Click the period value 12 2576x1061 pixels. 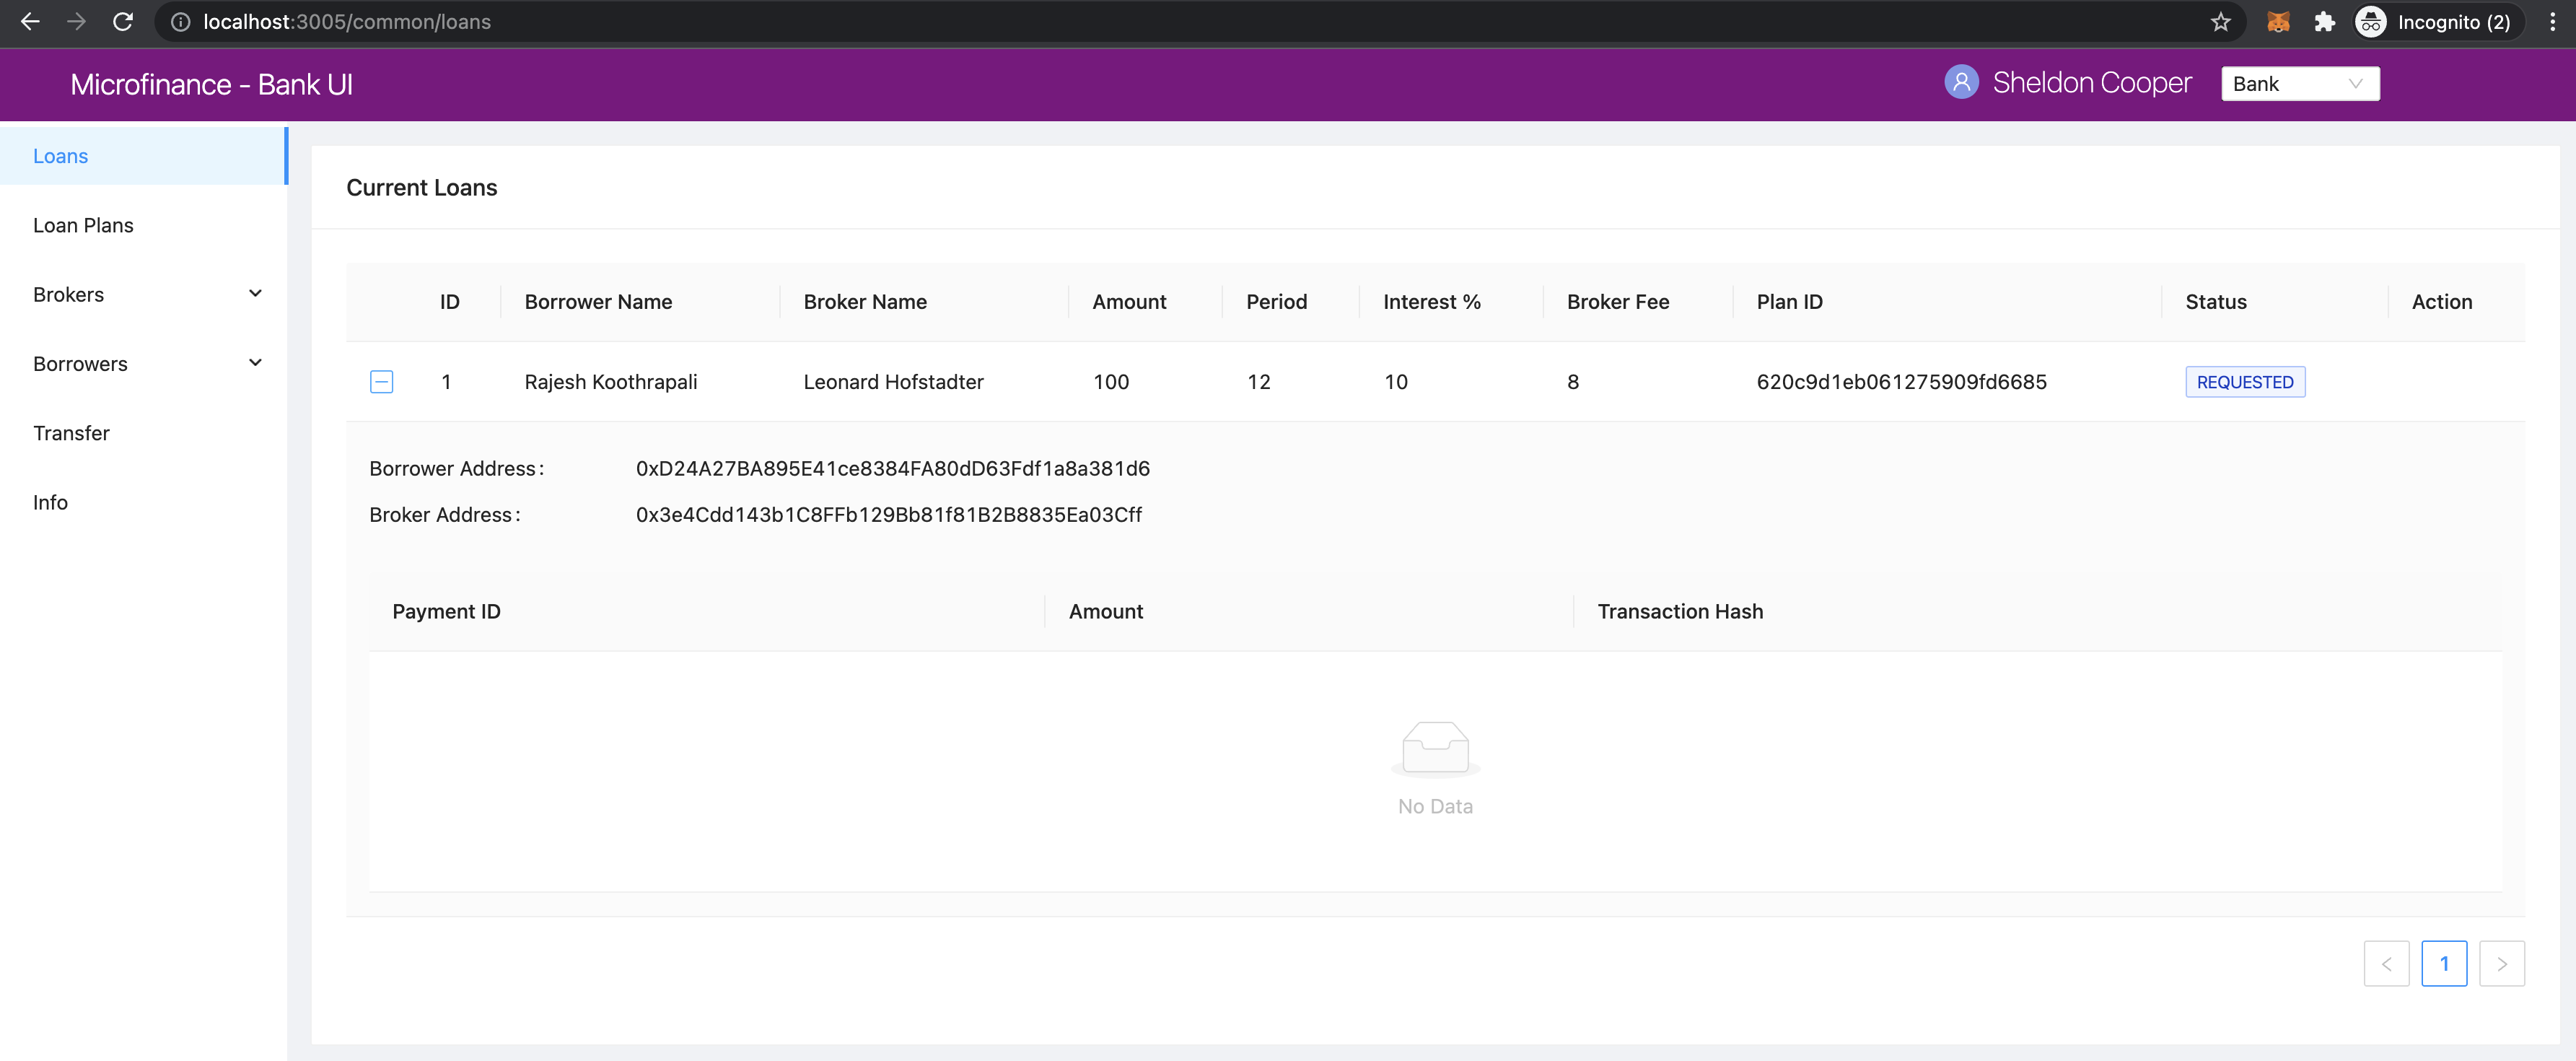pyautogui.click(x=1259, y=382)
